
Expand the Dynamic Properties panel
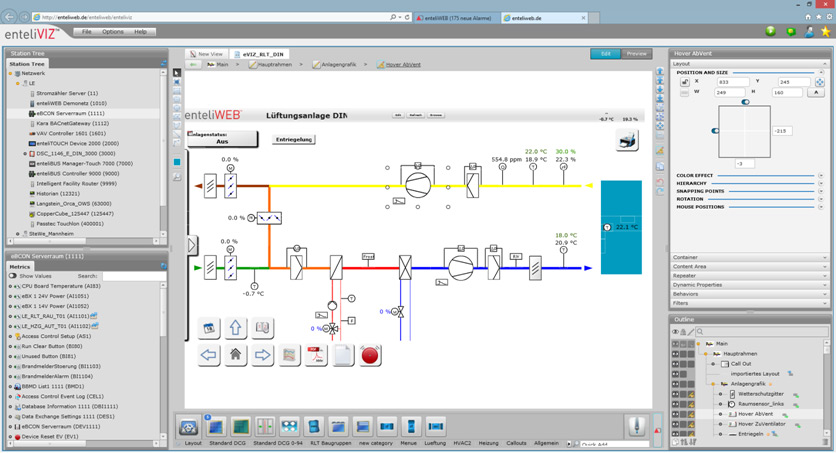[x=749, y=285]
